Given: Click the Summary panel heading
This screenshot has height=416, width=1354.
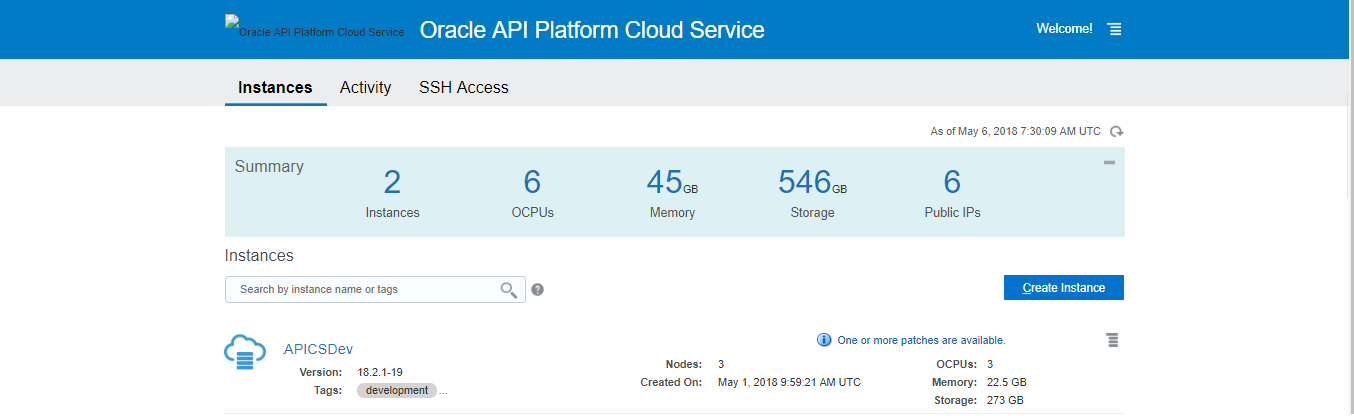Looking at the screenshot, I should click(269, 167).
